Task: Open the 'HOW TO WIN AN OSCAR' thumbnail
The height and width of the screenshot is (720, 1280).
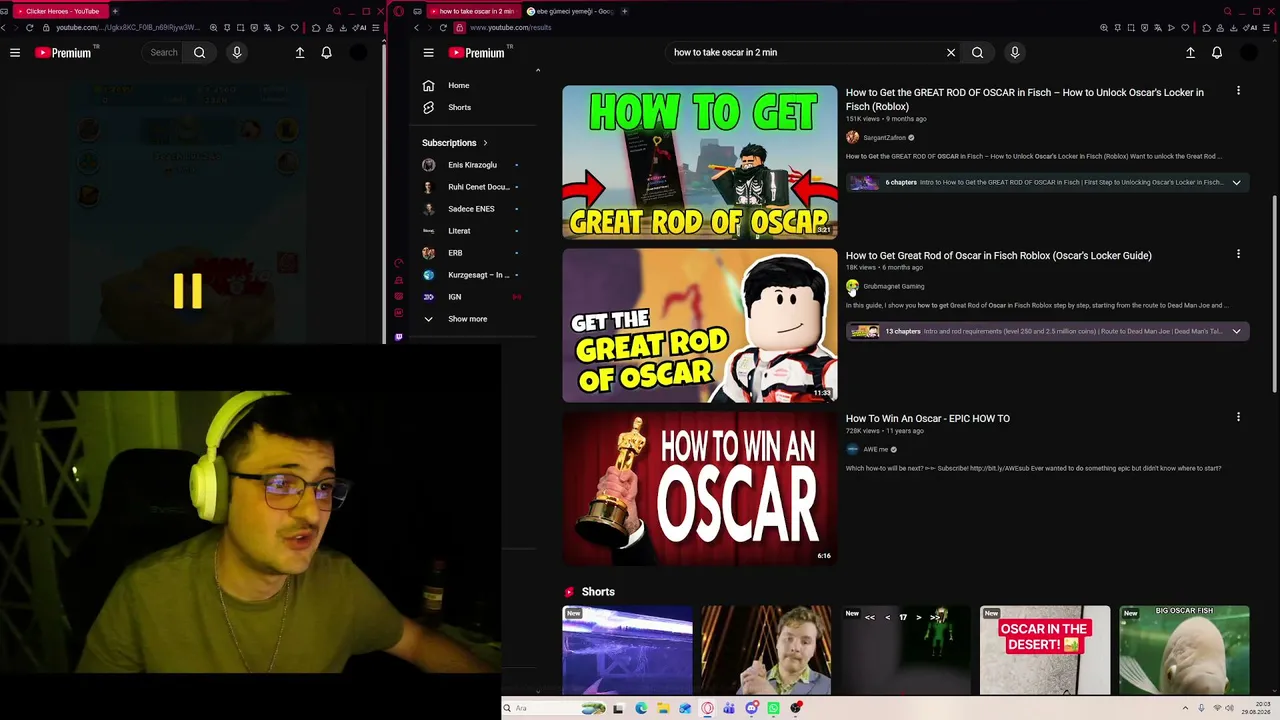Action: click(700, 488)
